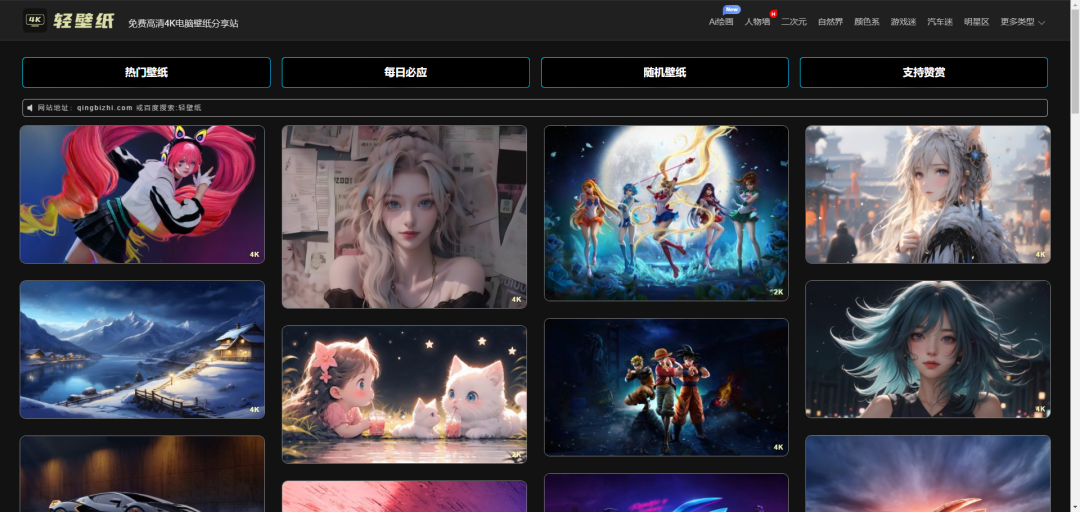
Task: Open the 明星区 category
Action: tap(976, 22)
